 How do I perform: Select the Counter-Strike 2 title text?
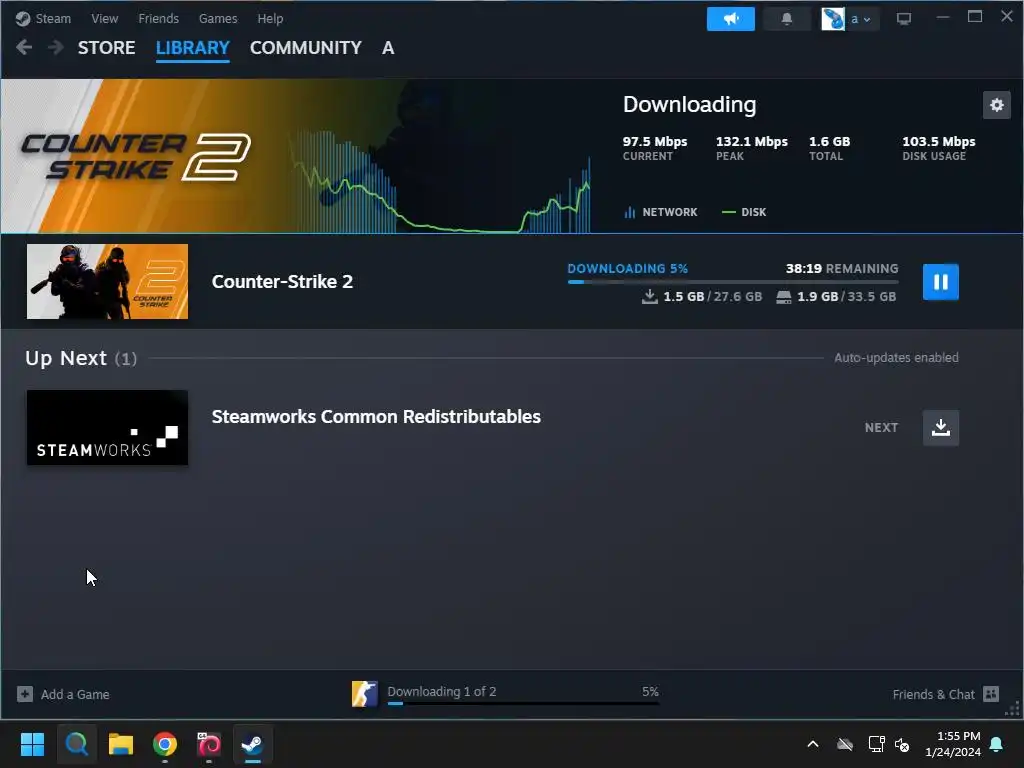click(282, 281)
